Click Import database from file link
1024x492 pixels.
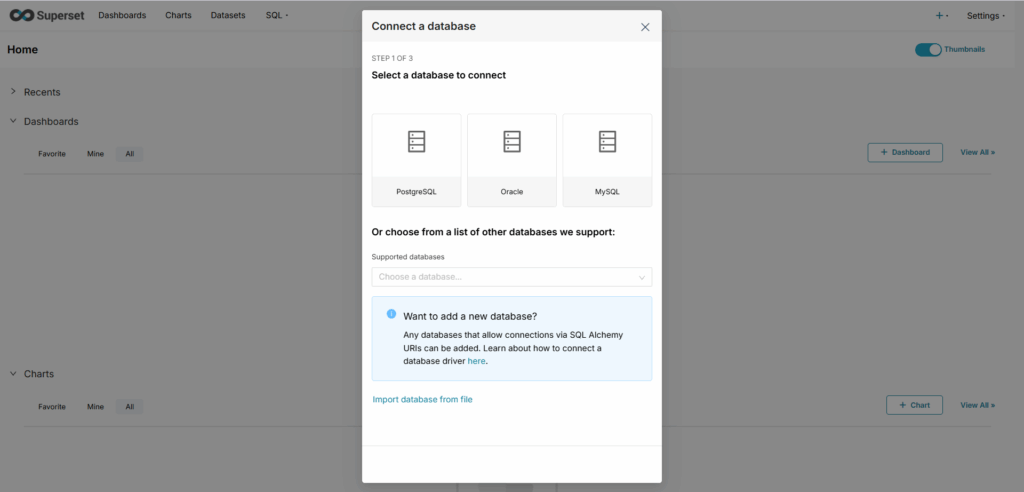(x=422, y=400)
